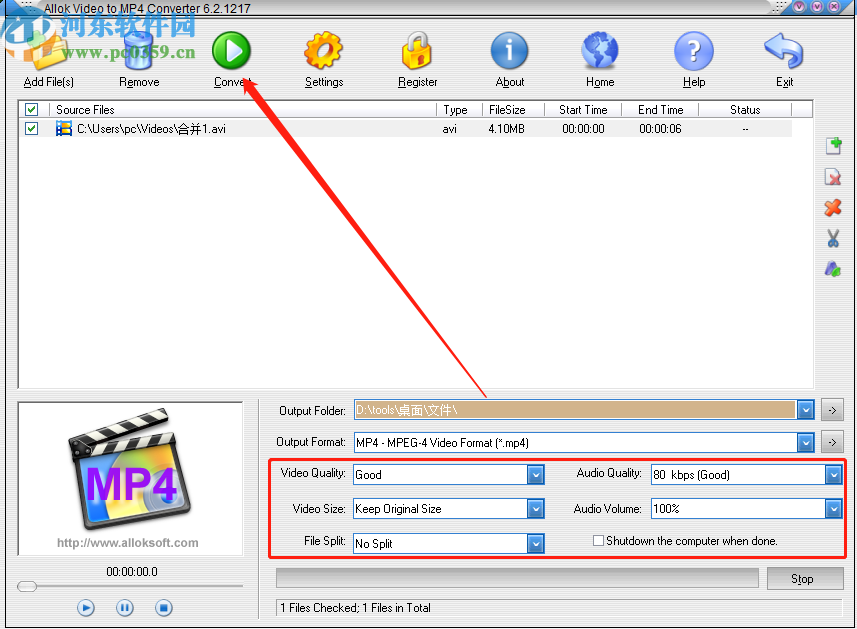Click the End Time column header
The image size is (857, 629).
pyautogui.click(x=660, y=109)
